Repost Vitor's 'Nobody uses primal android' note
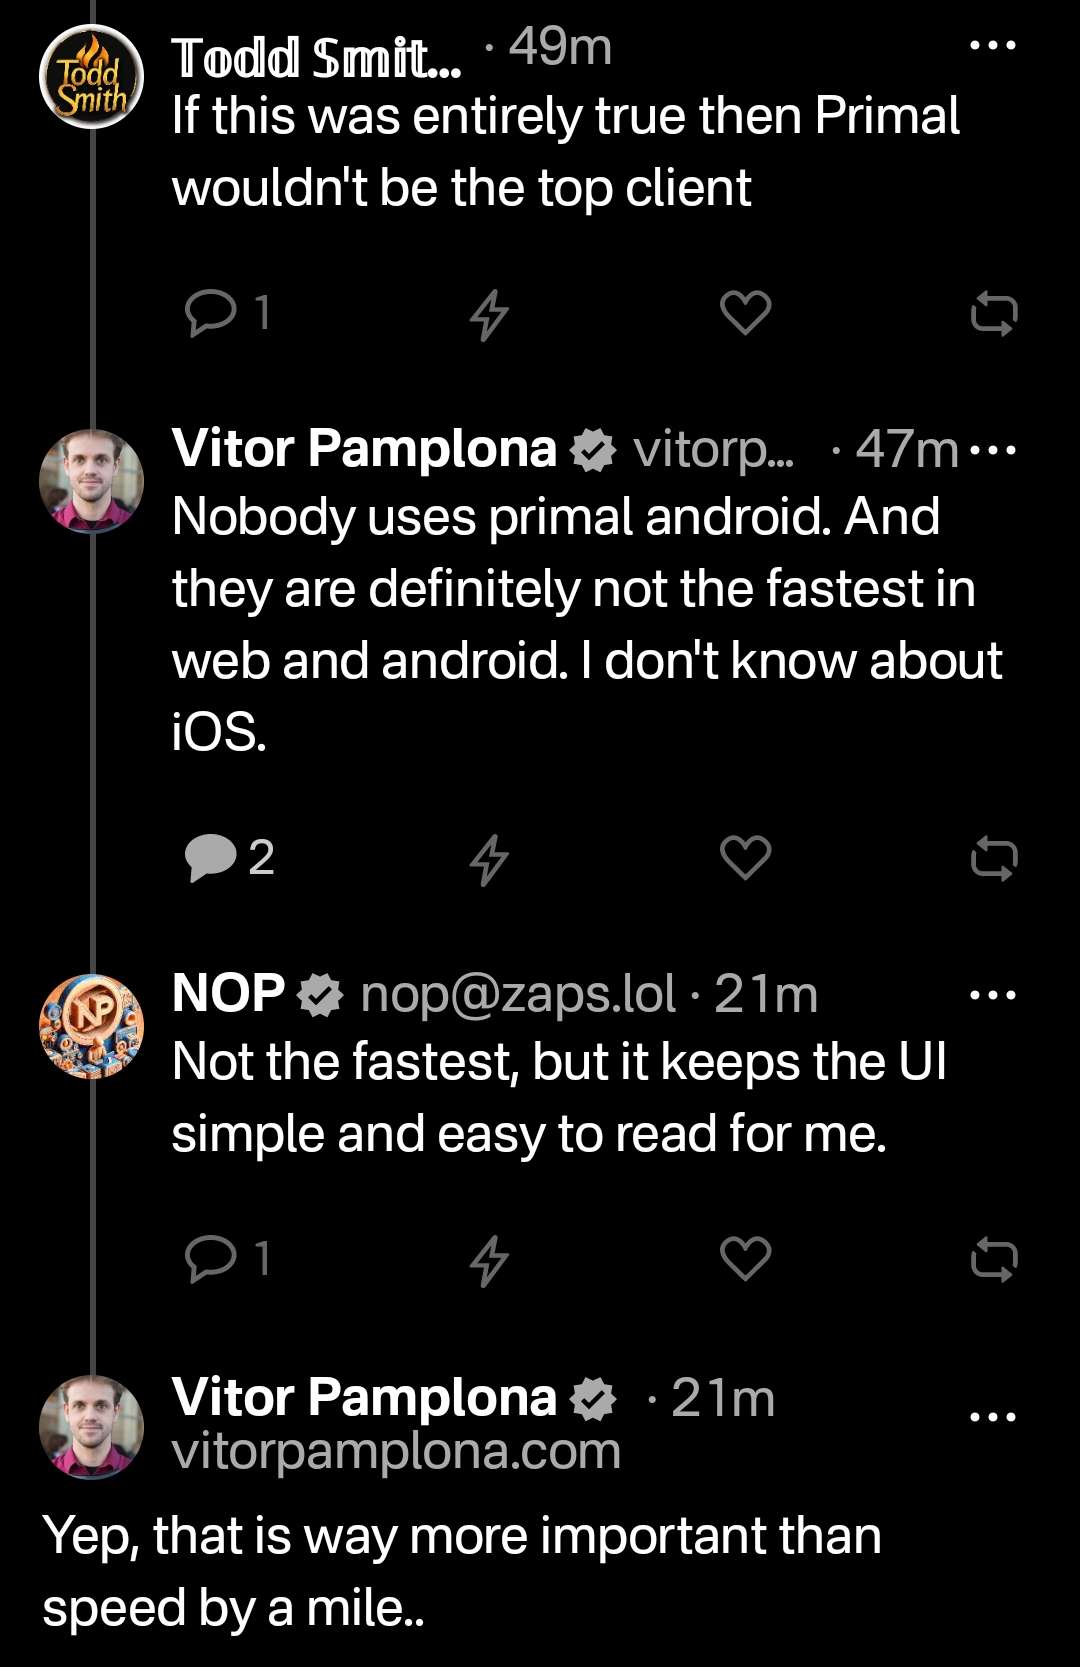 coord(994,860)
